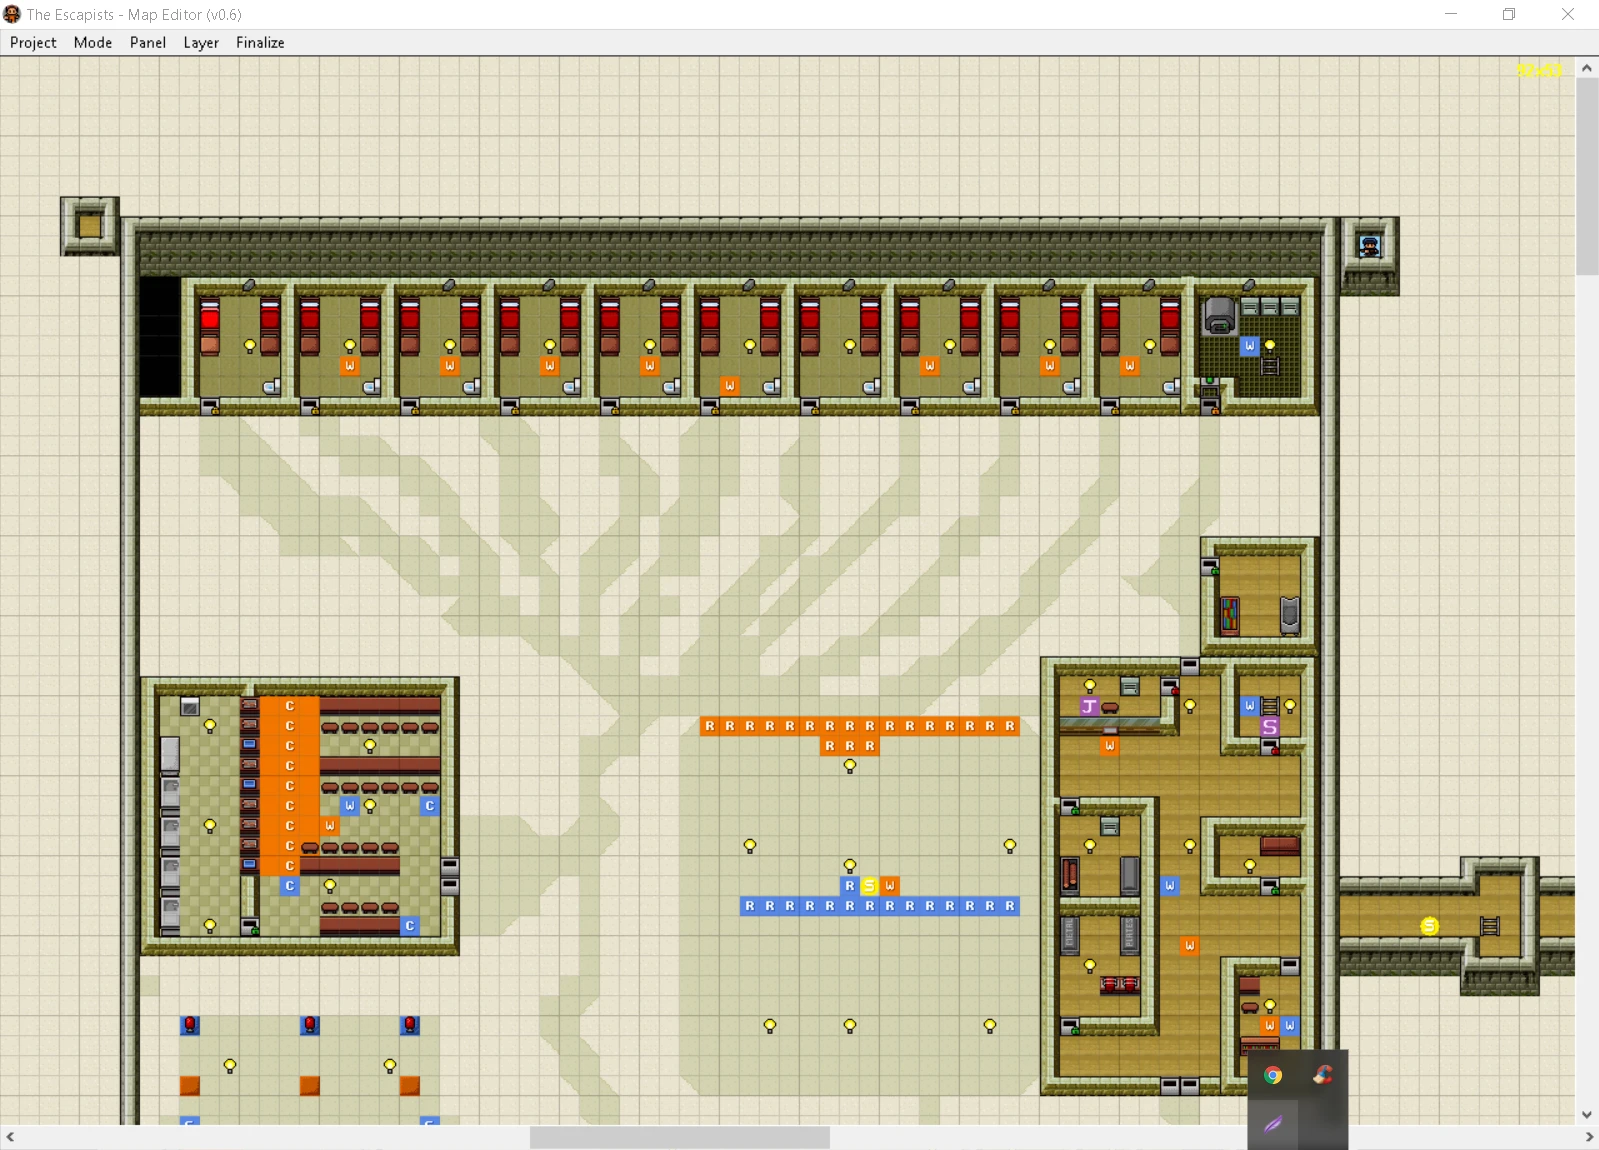Open the Project menu

[33, 42]
